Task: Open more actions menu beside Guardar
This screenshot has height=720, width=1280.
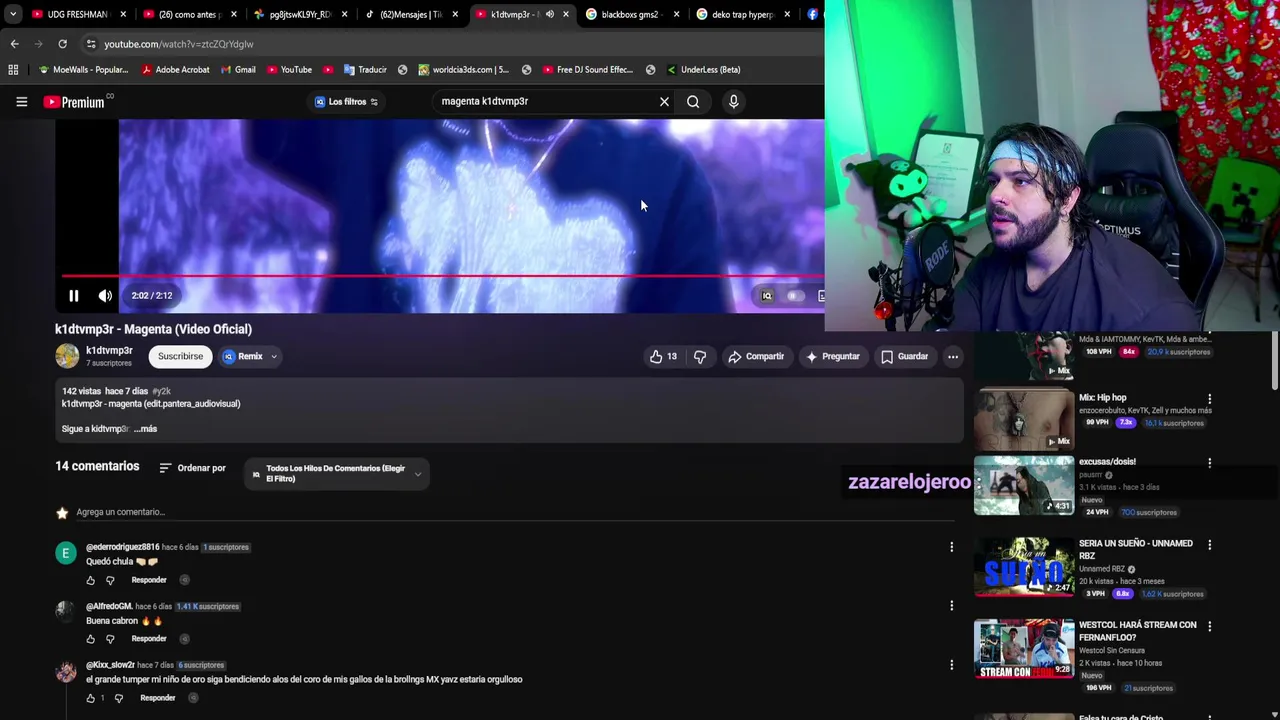Action: (x=953, y=356)
